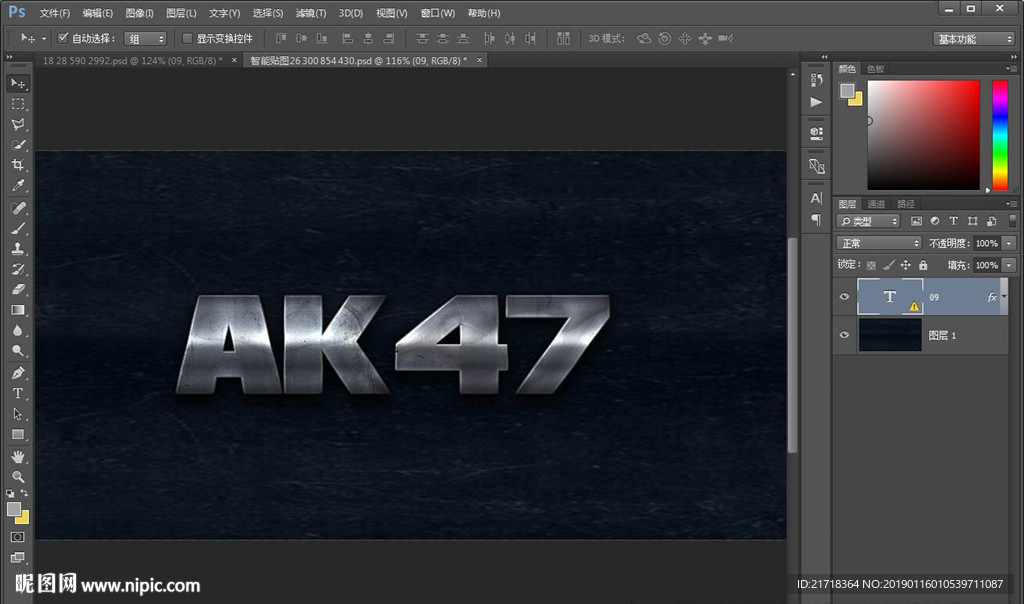Expand the 09 layer effects
Screen dimensions: 1024x604
coord(1004,296)
